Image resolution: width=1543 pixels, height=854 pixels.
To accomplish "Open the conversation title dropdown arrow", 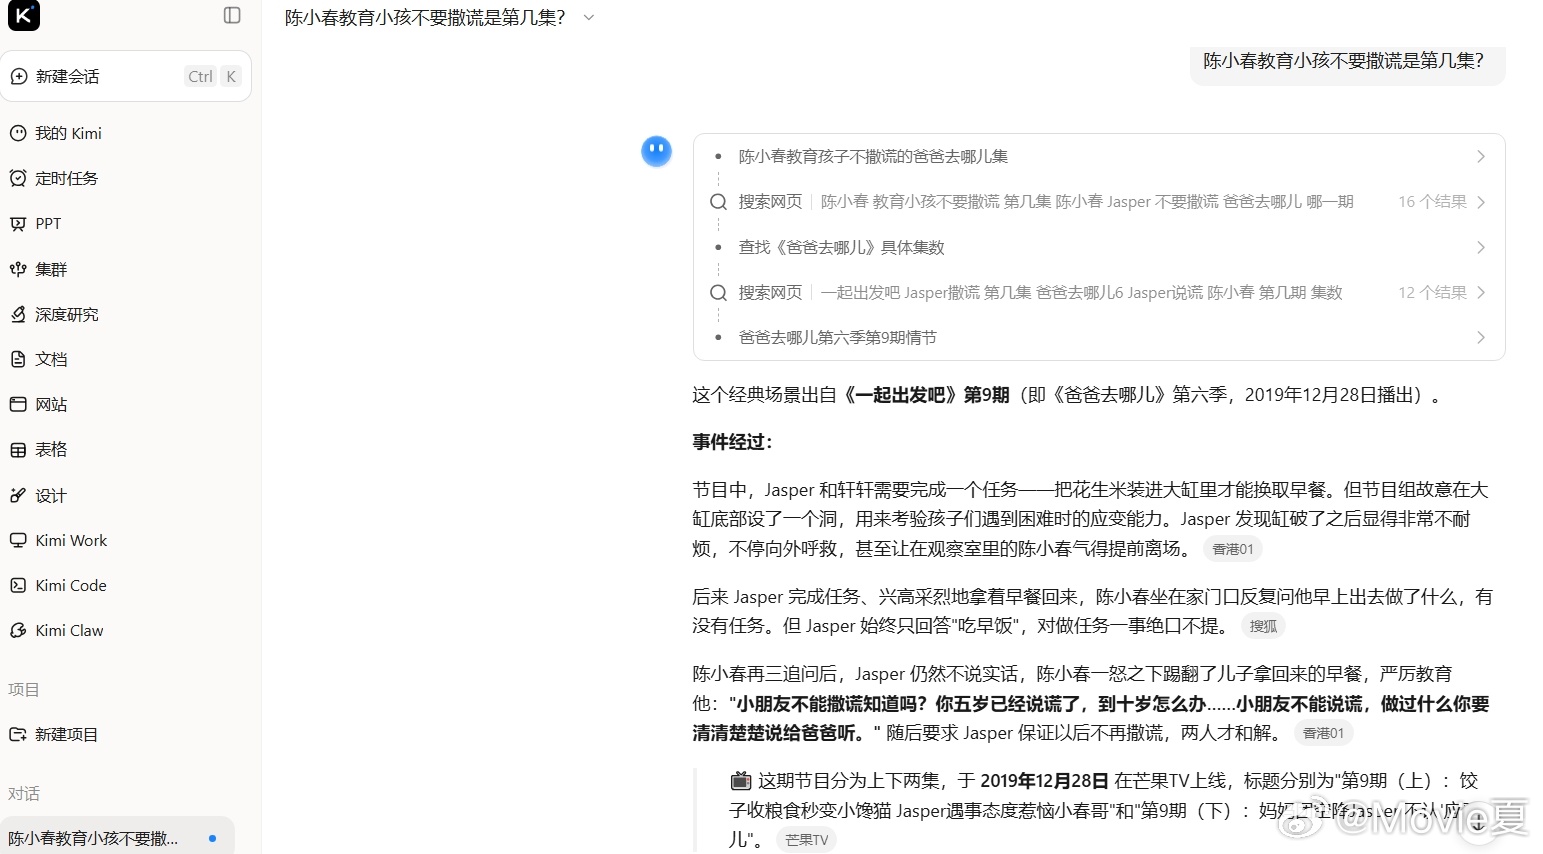I will point(589,17).
